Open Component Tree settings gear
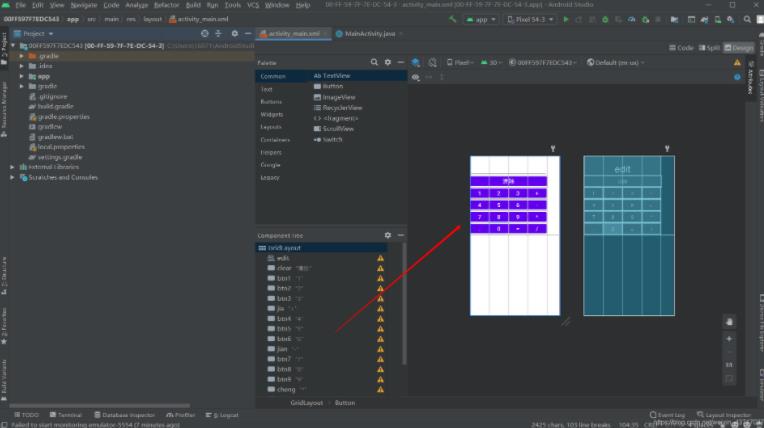 click(x=388, y=235)
